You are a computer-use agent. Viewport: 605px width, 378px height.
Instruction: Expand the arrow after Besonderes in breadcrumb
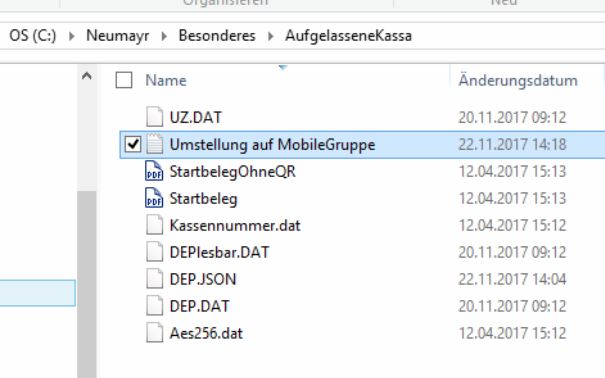click(x=270, y=36)
